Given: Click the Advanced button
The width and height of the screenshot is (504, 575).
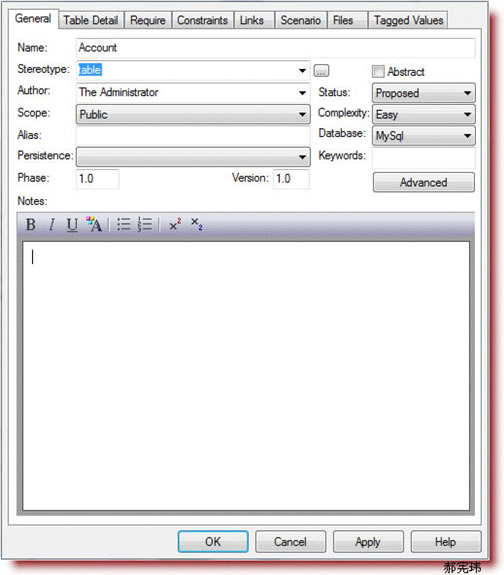Looking at the screenshot, I should 424,182.
